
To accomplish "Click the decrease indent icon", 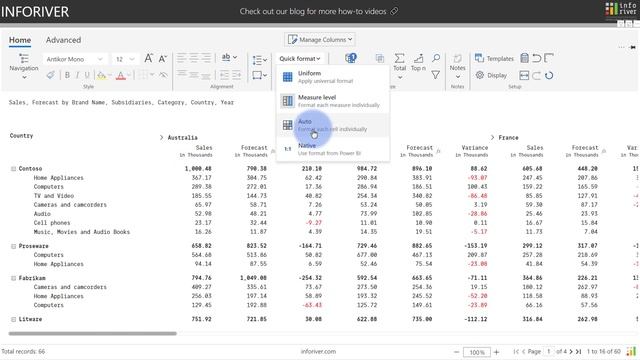I will [x=224, y=75].
